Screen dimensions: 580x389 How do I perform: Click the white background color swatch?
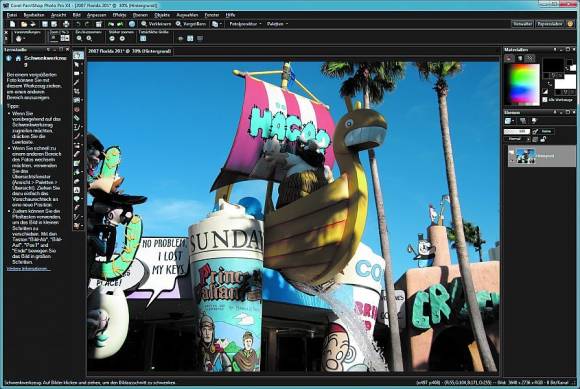[565, 82]
